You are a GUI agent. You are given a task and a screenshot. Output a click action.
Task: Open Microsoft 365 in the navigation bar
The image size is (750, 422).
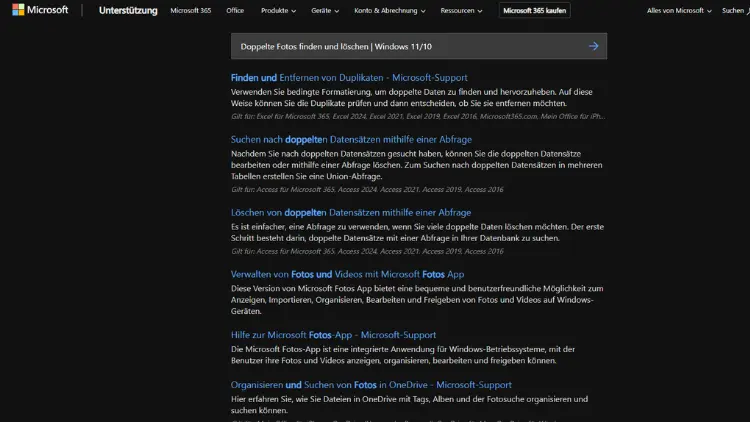coord(190,11)
